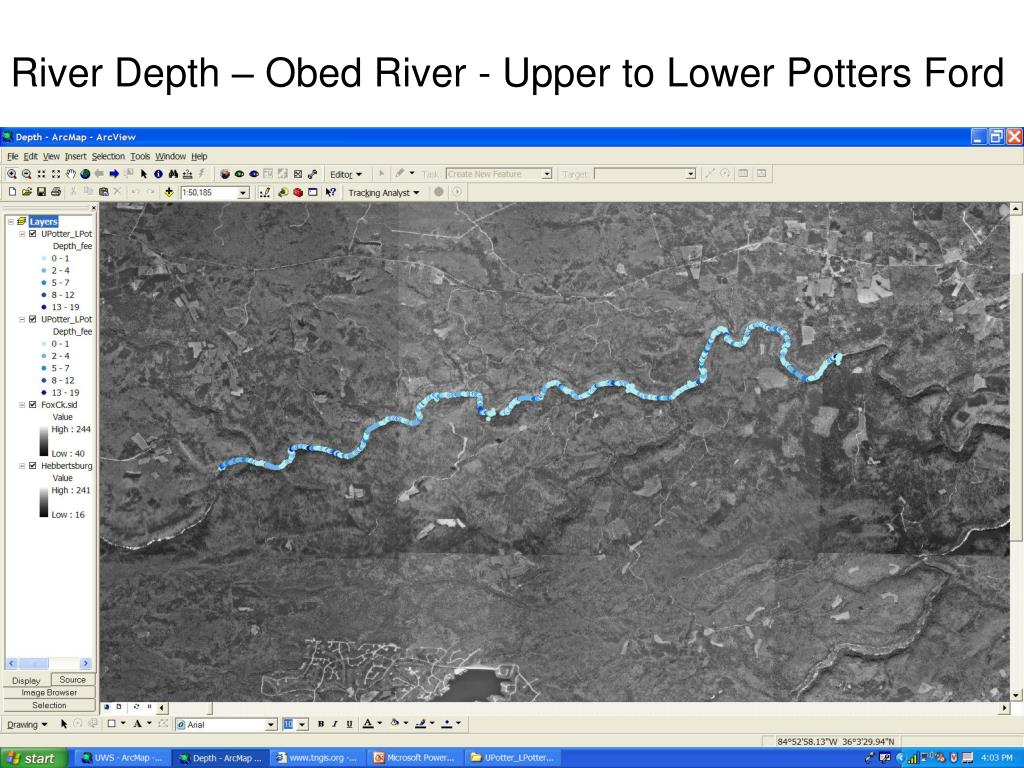The height and width of the screenshot is (768, 1024).
Task: Collapse the first UPotter_LPot layer legend
Action: 22,234
